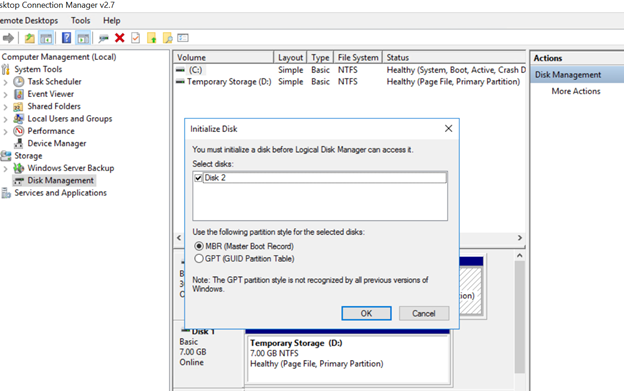Click the Services and Applications icon
624x391 pixels.
[6, 193]
